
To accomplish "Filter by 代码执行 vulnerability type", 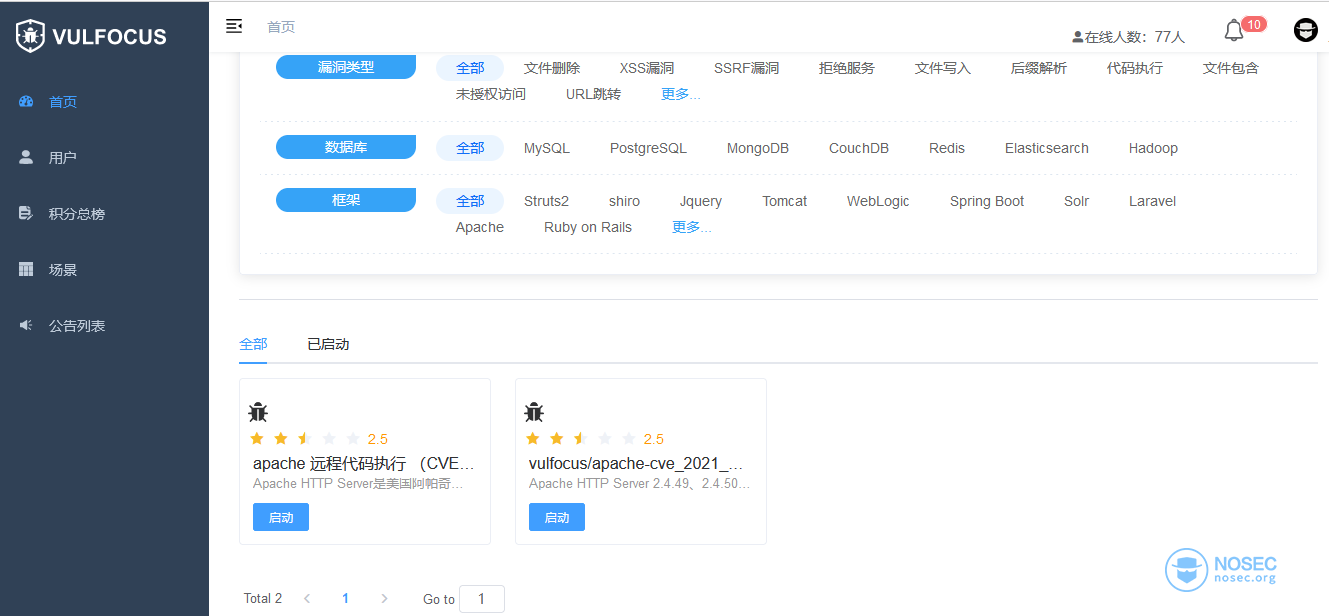I will tap(1135, 68).
